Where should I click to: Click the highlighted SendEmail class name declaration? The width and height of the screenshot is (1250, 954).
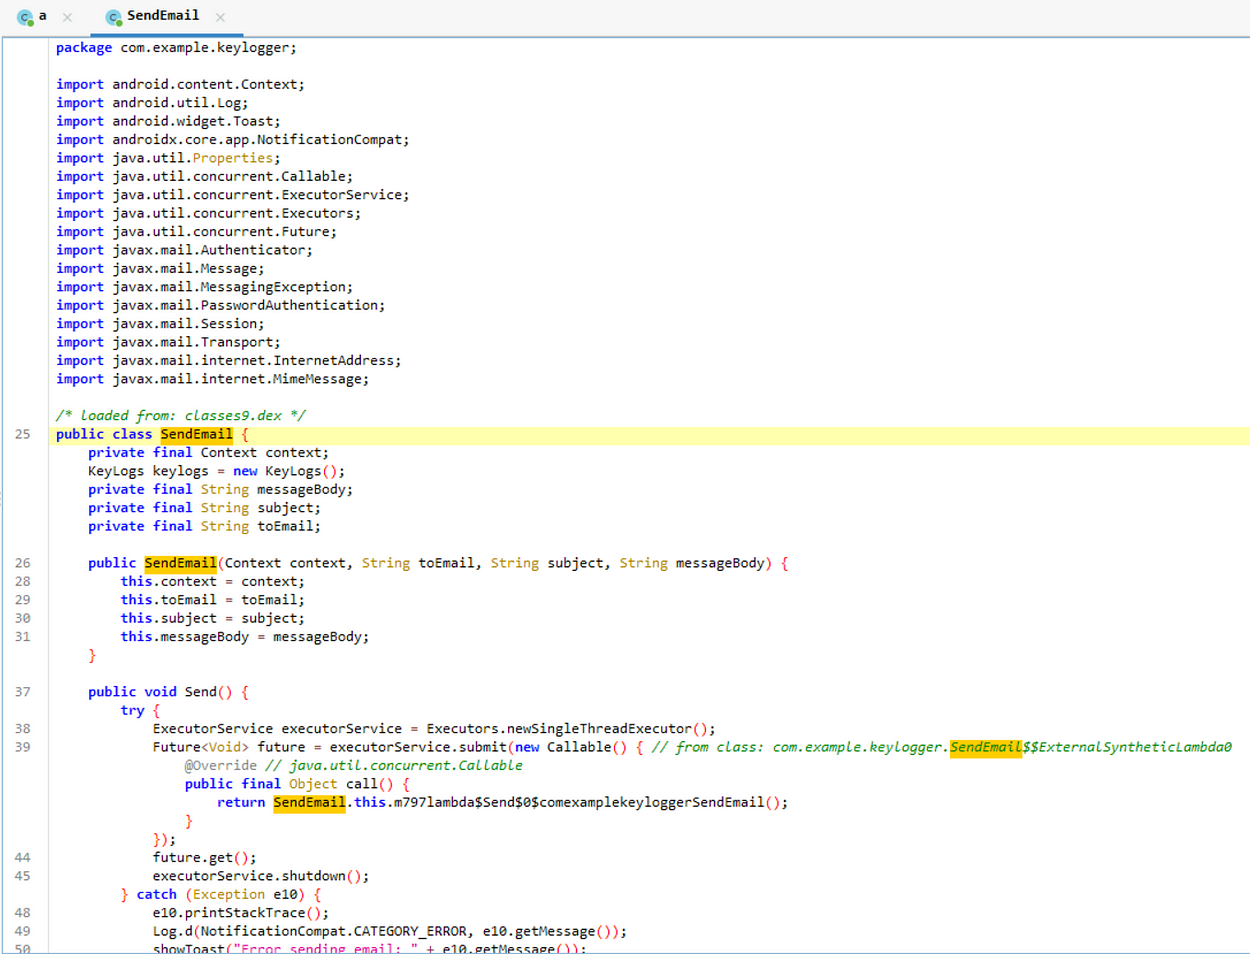[196, 434]
